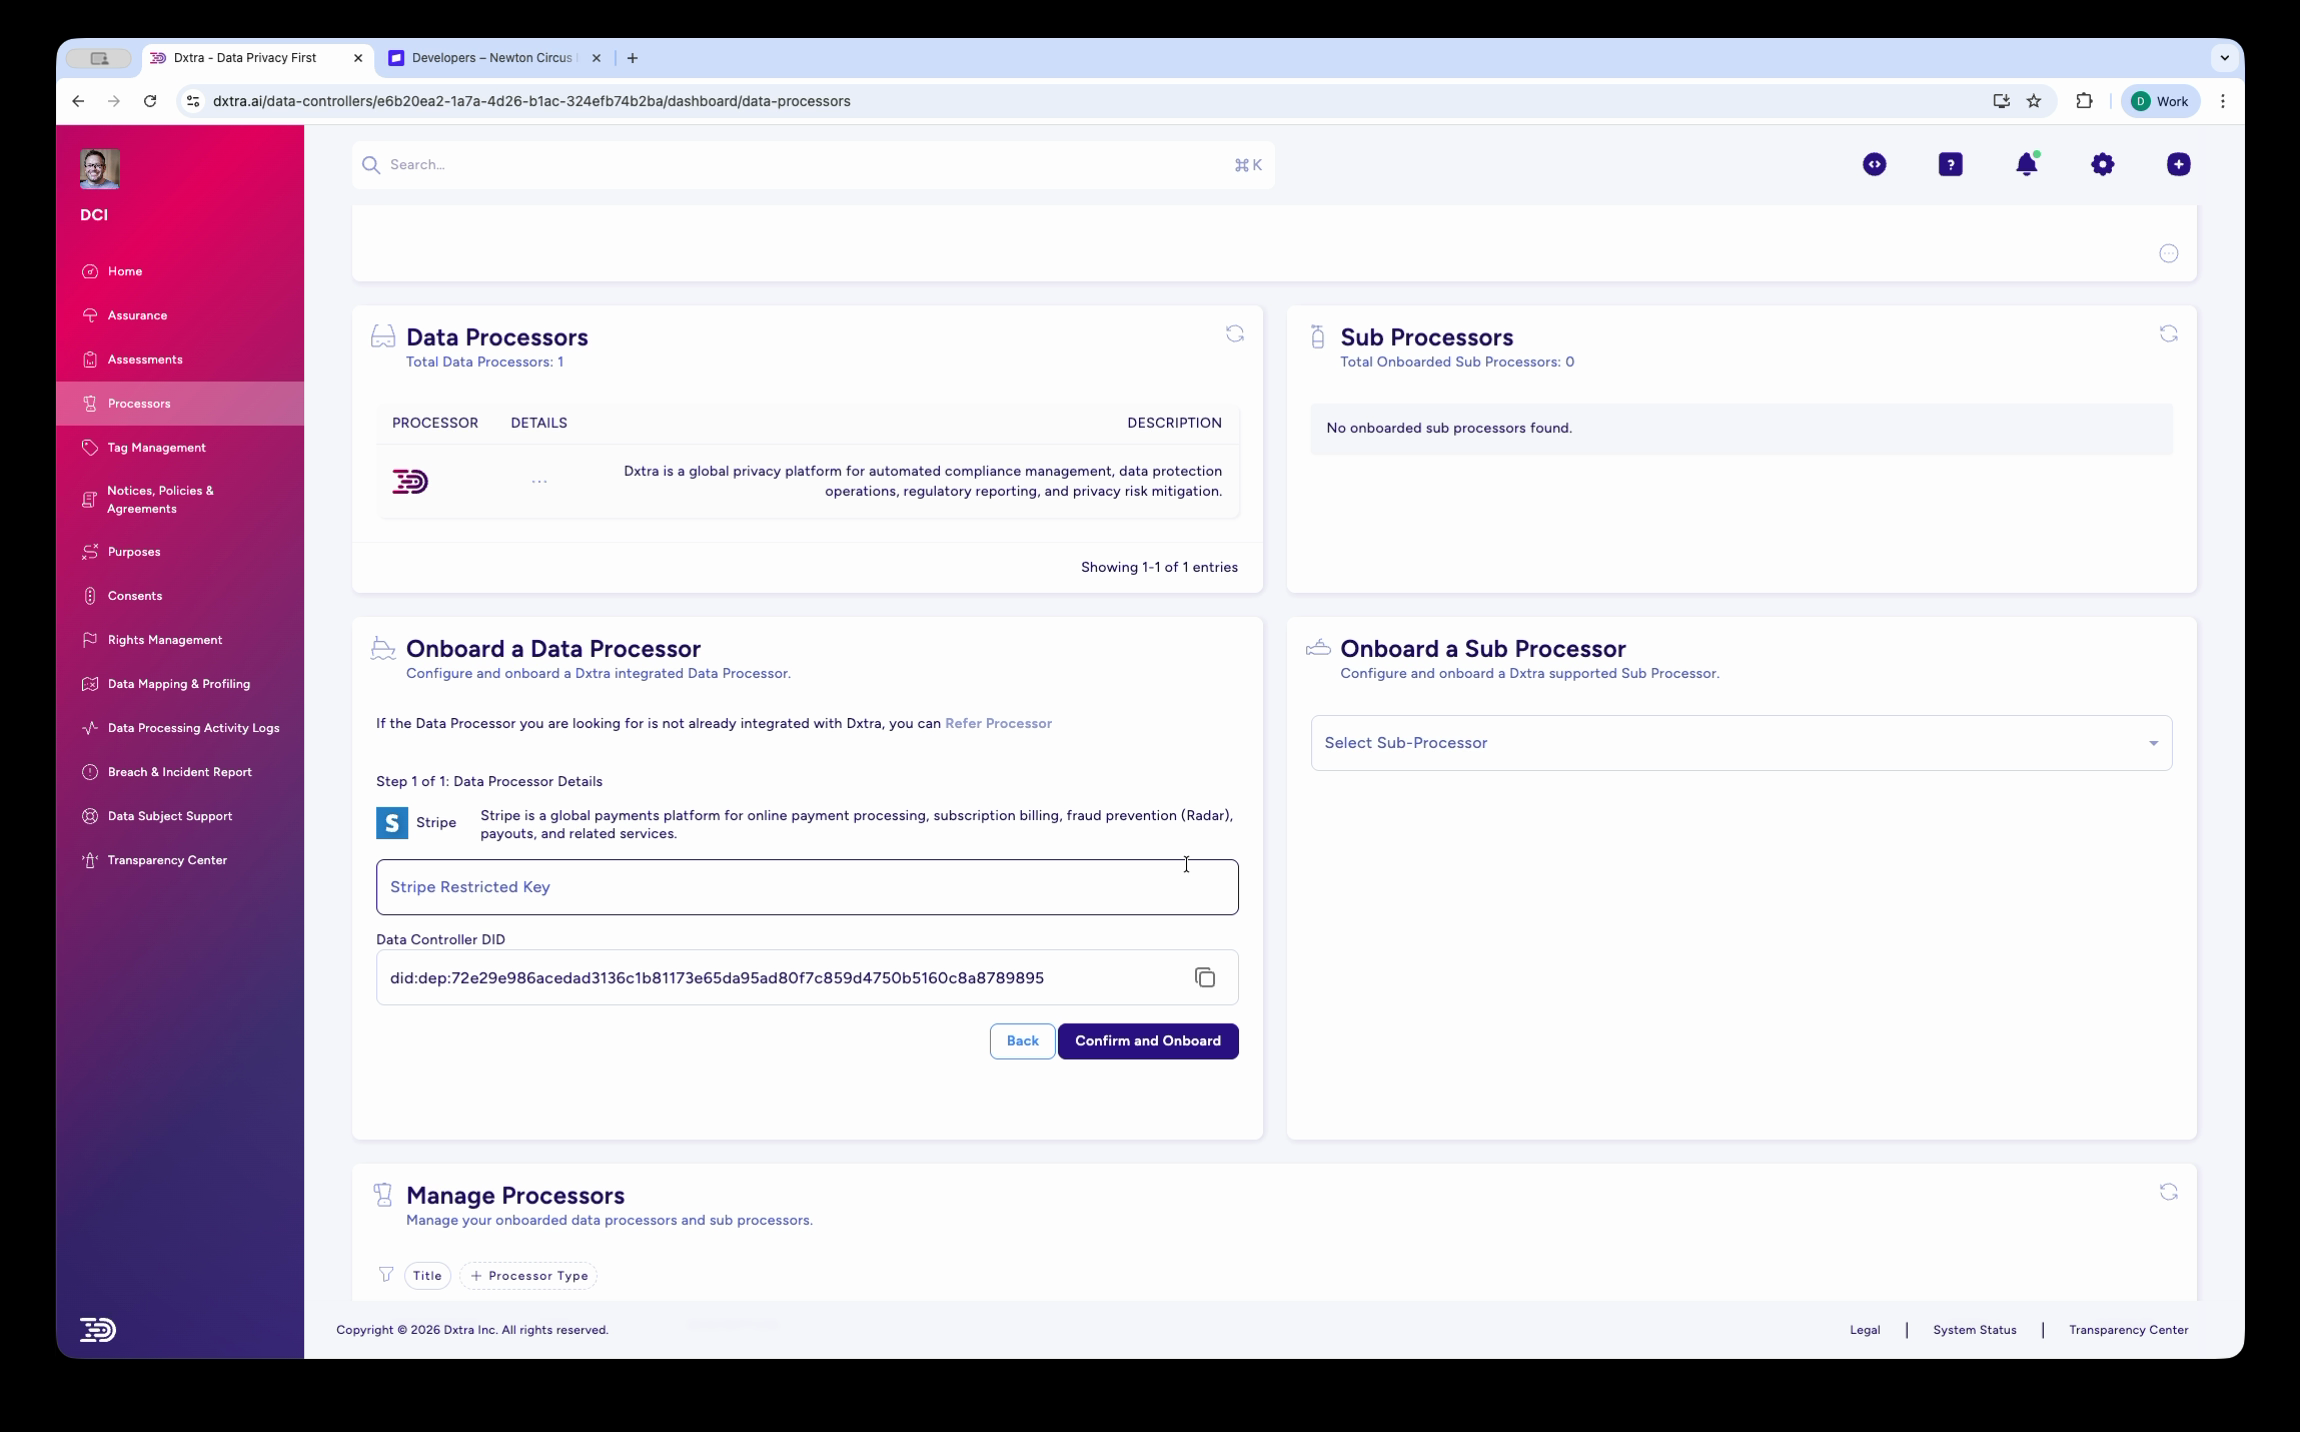Open the Select Sub-Processor dropdown
The image size is (2300, 1432).
pyautogui.click(x=1740, y=742)
